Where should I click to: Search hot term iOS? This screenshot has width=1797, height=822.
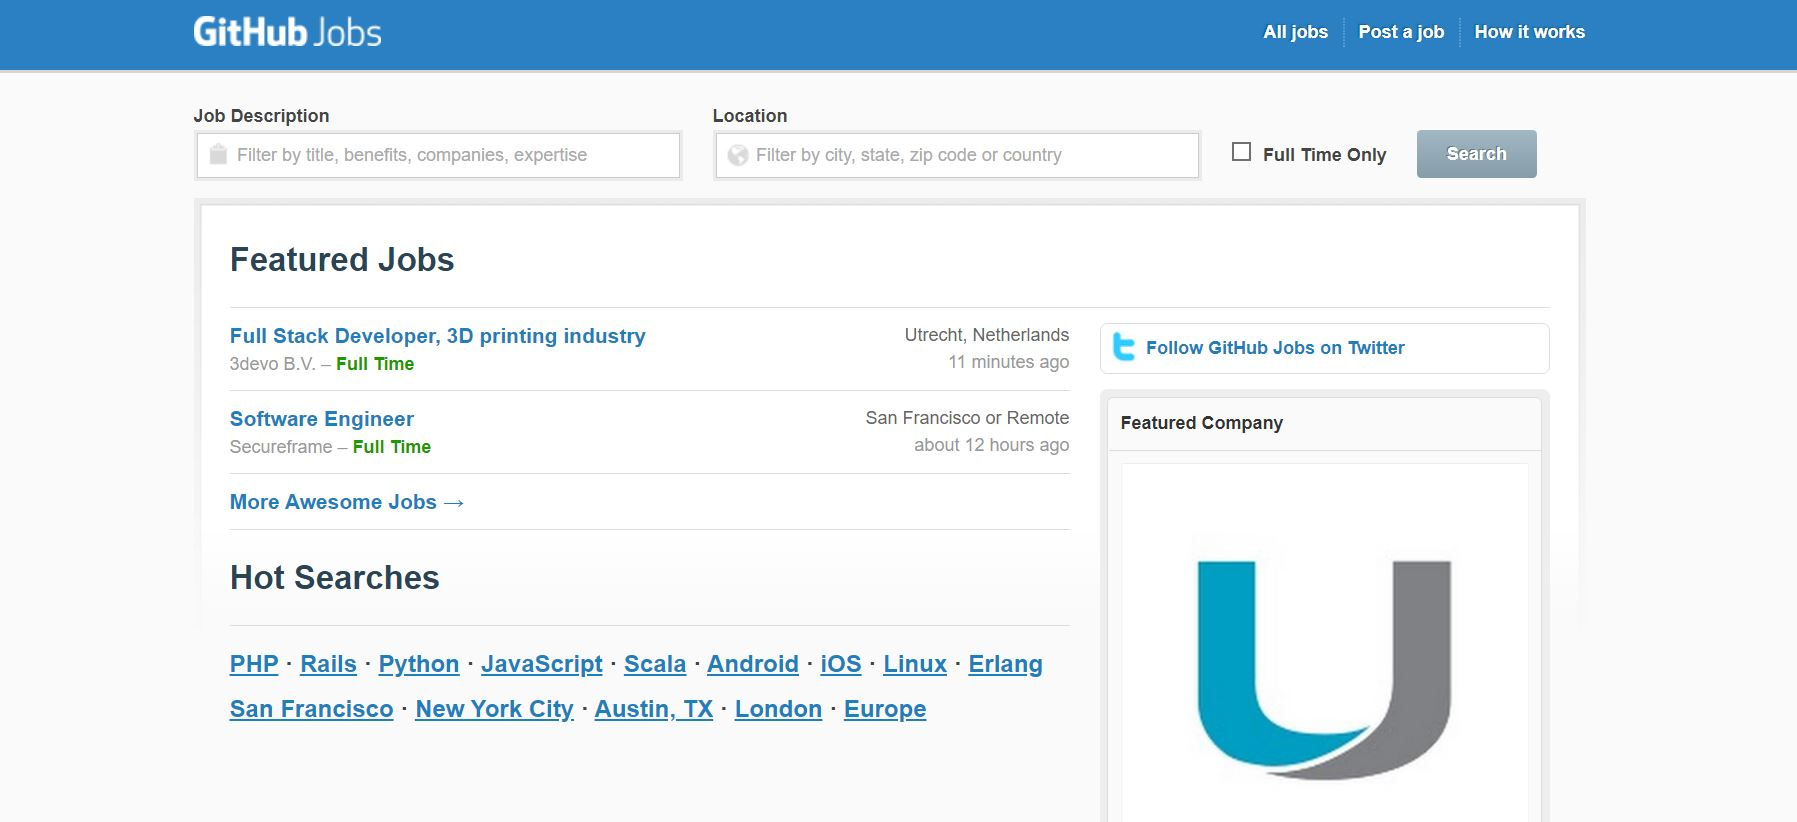click(x=841, y=664)
